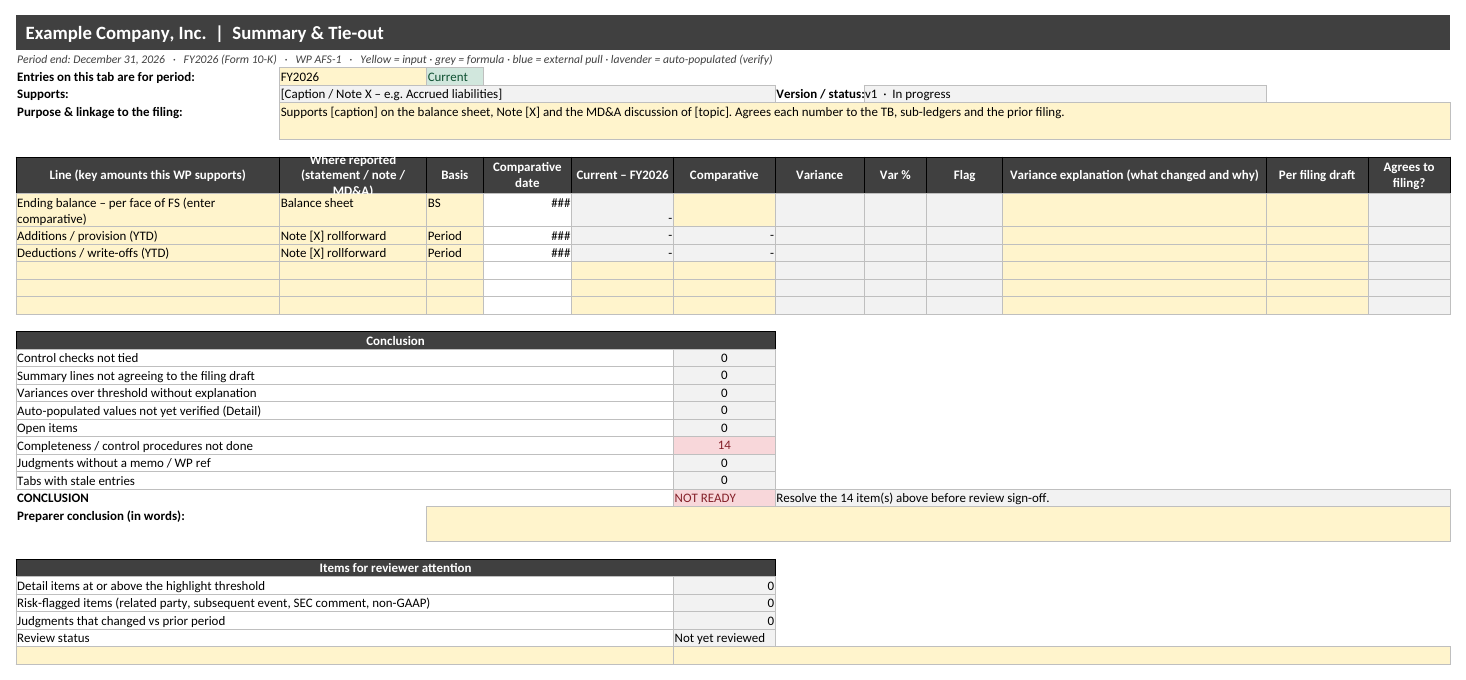The image size is (1466, 680).
Task: Click the Variance explanation cell for Ending balance row
Action: point(1134,210)
